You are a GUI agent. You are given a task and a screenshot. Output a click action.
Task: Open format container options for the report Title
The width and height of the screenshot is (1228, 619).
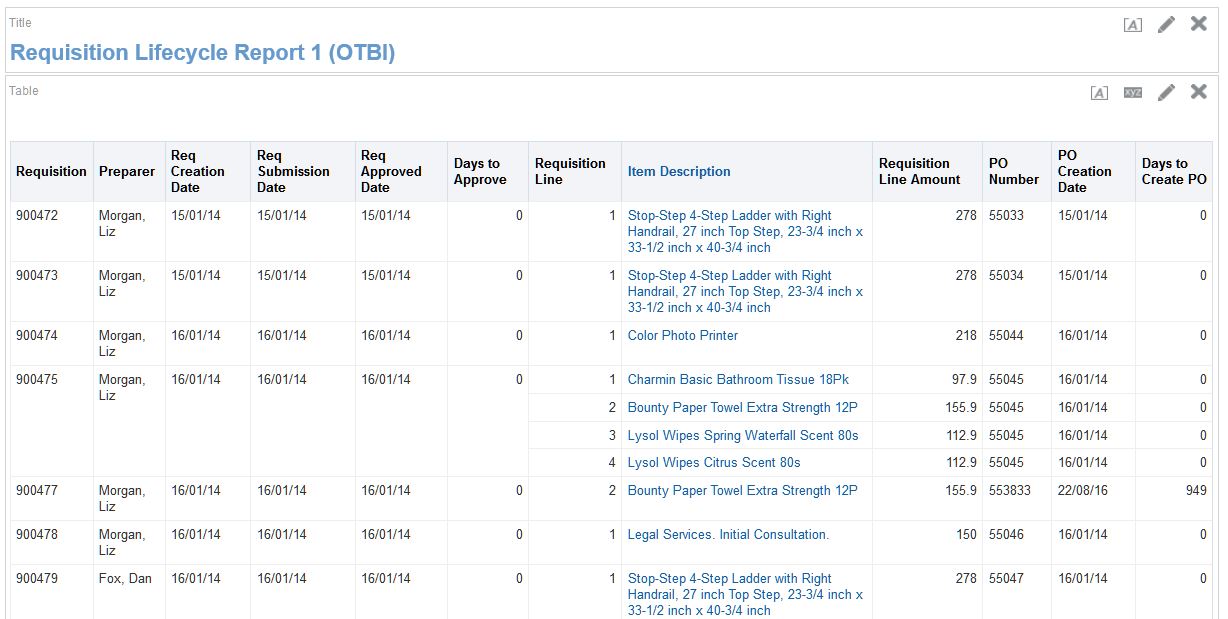pyautogui.click(x=1132, y=23)
